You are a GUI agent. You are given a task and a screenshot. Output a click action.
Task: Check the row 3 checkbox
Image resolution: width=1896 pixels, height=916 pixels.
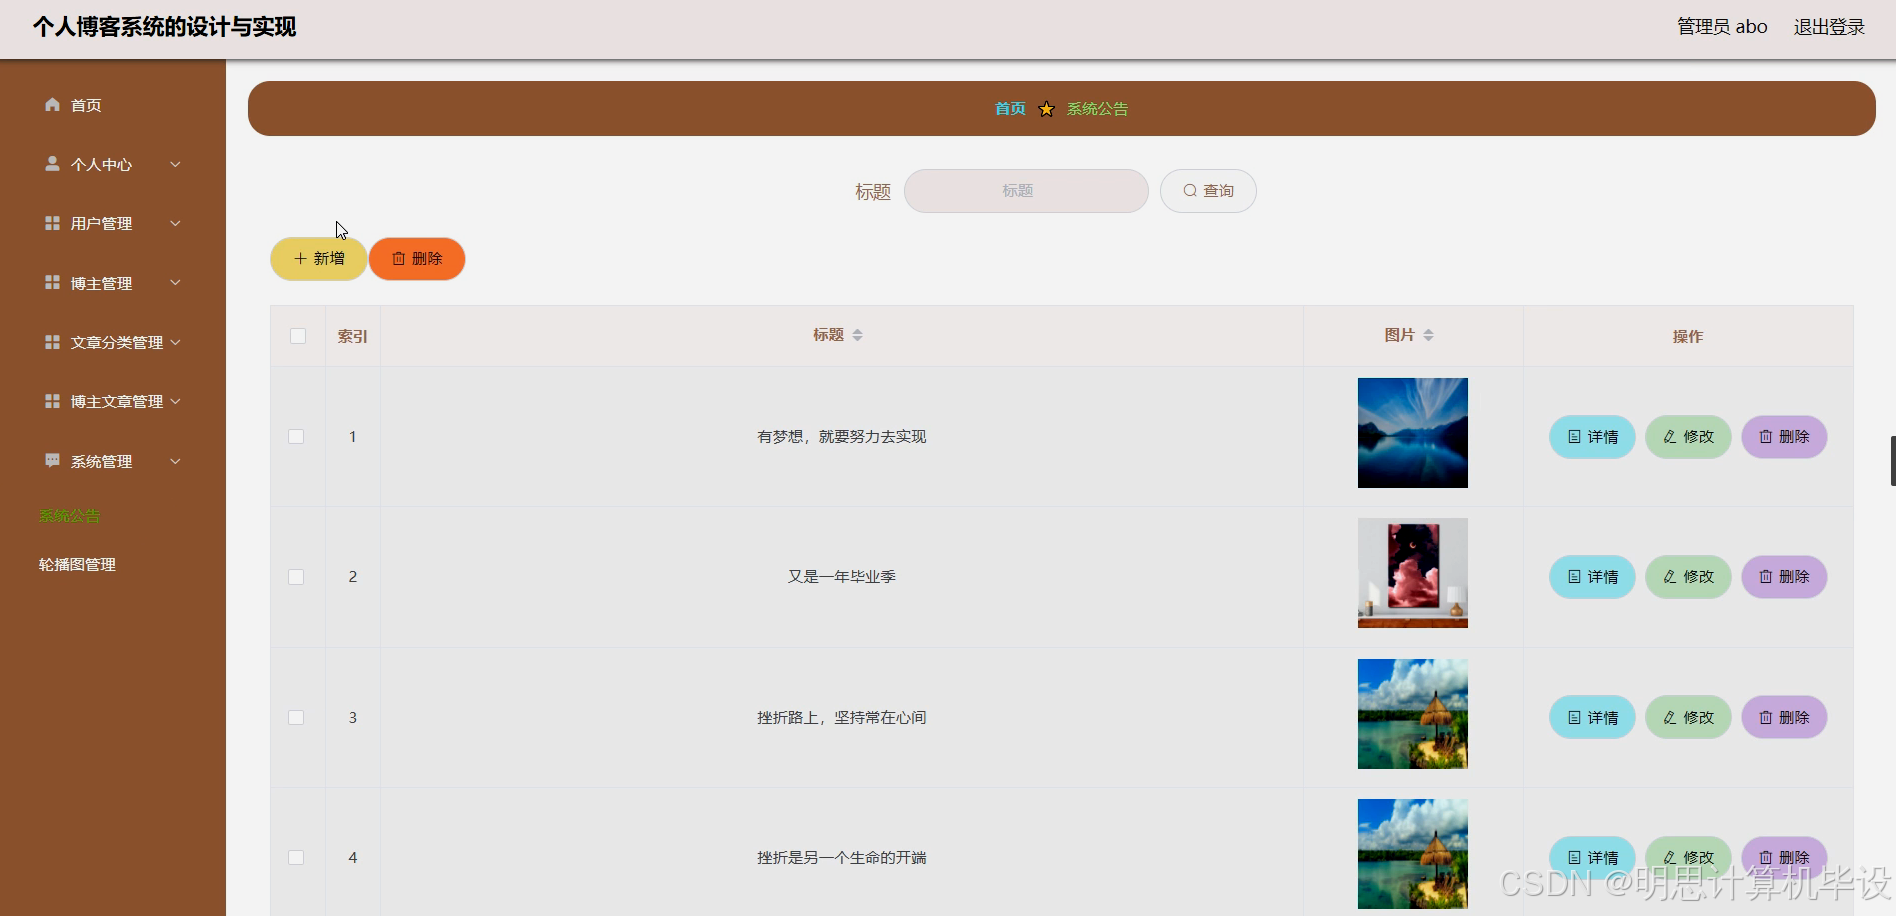[x=296, y=717]
